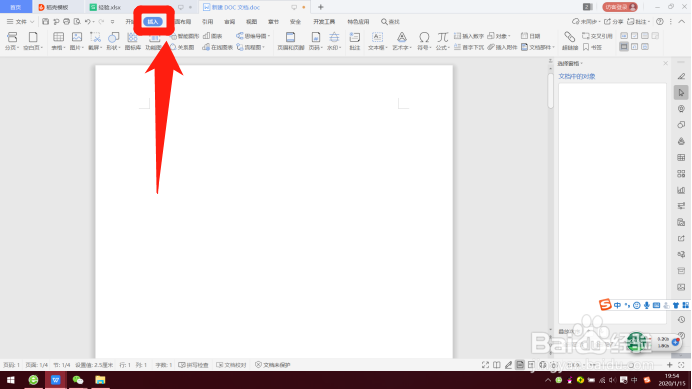692x389 pixels.
Task: Insert a symbol with the Omega 符号 icon
Action: click(x=424, y=41)
